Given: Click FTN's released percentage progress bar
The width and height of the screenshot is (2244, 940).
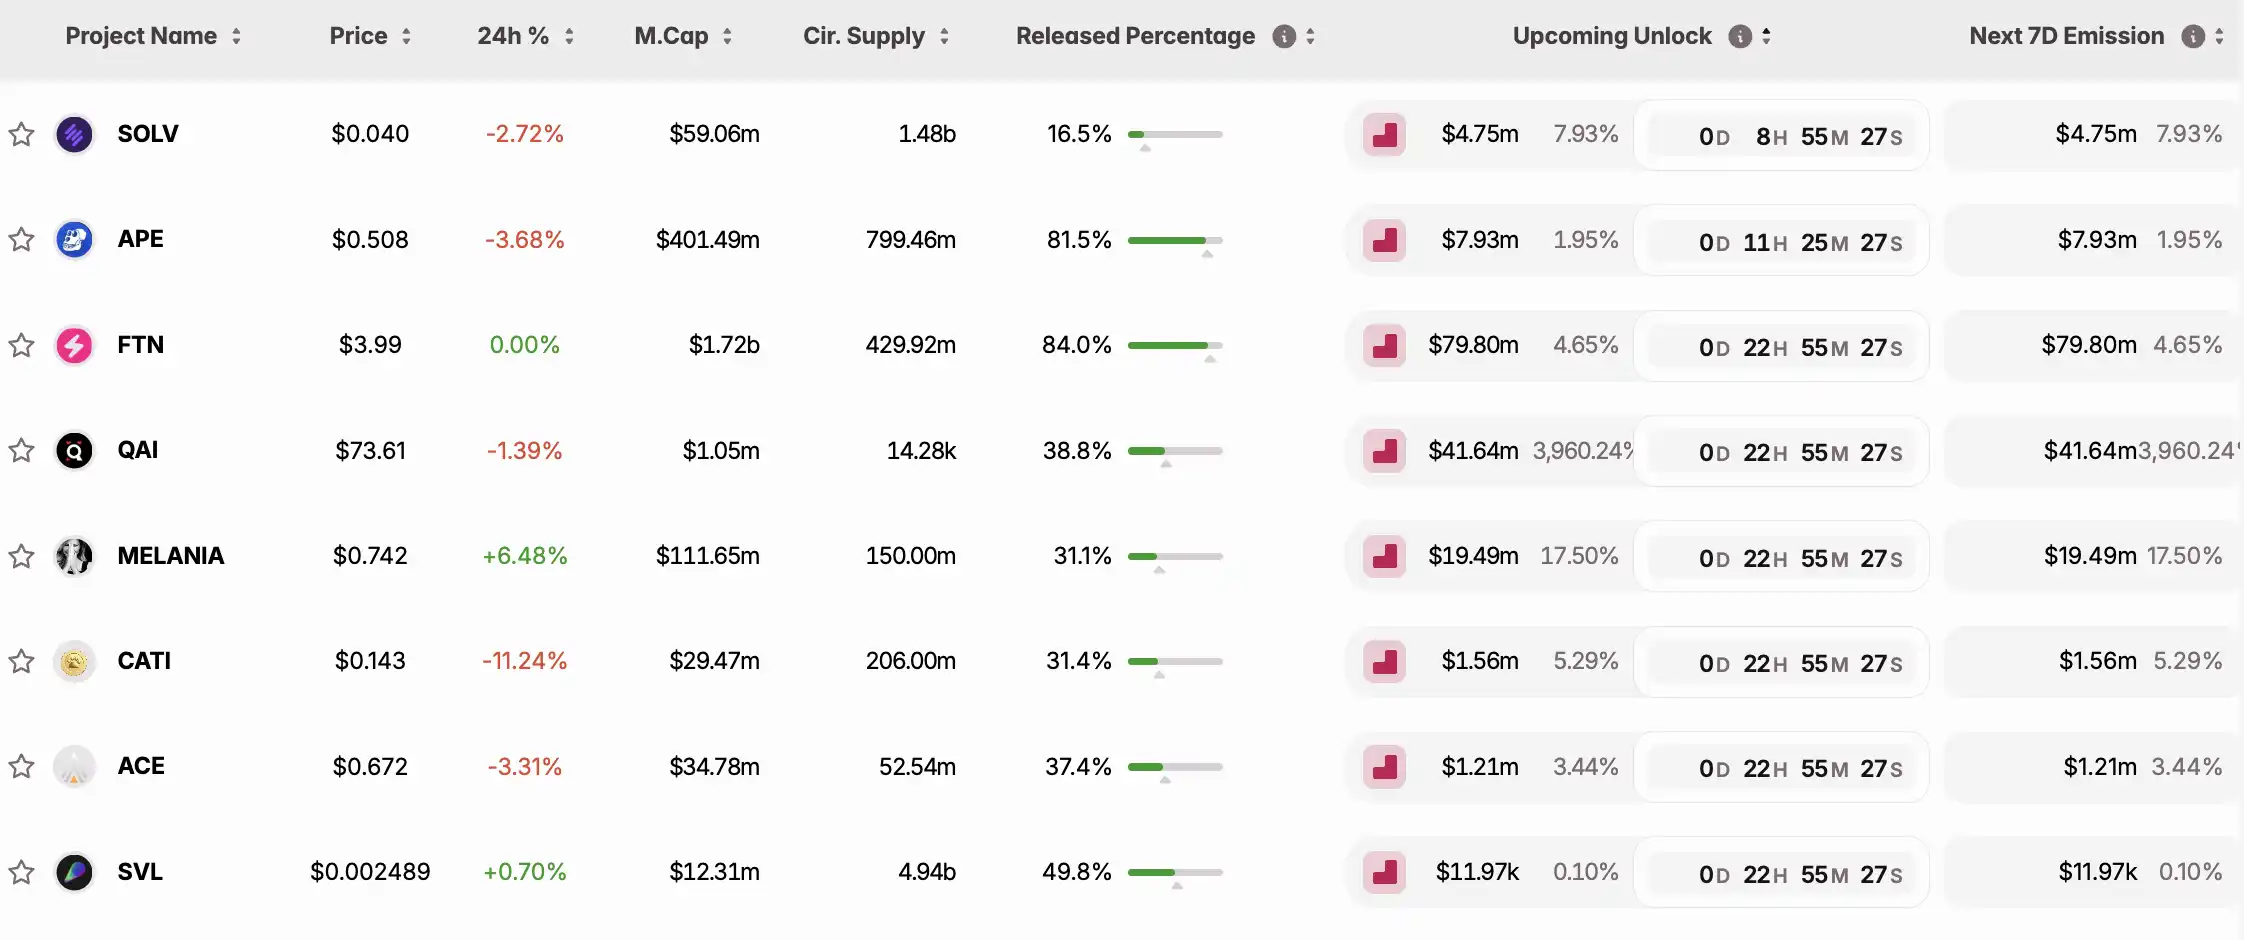Looking at the screenshot, I should pyautogui.click(x=1175, y=346).
